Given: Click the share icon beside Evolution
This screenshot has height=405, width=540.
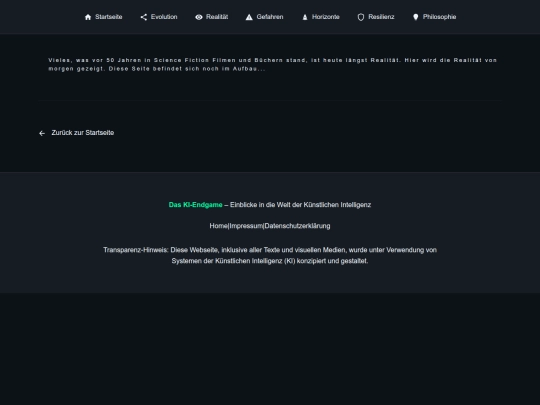Looking at the screenshot, I should point(144,17).
